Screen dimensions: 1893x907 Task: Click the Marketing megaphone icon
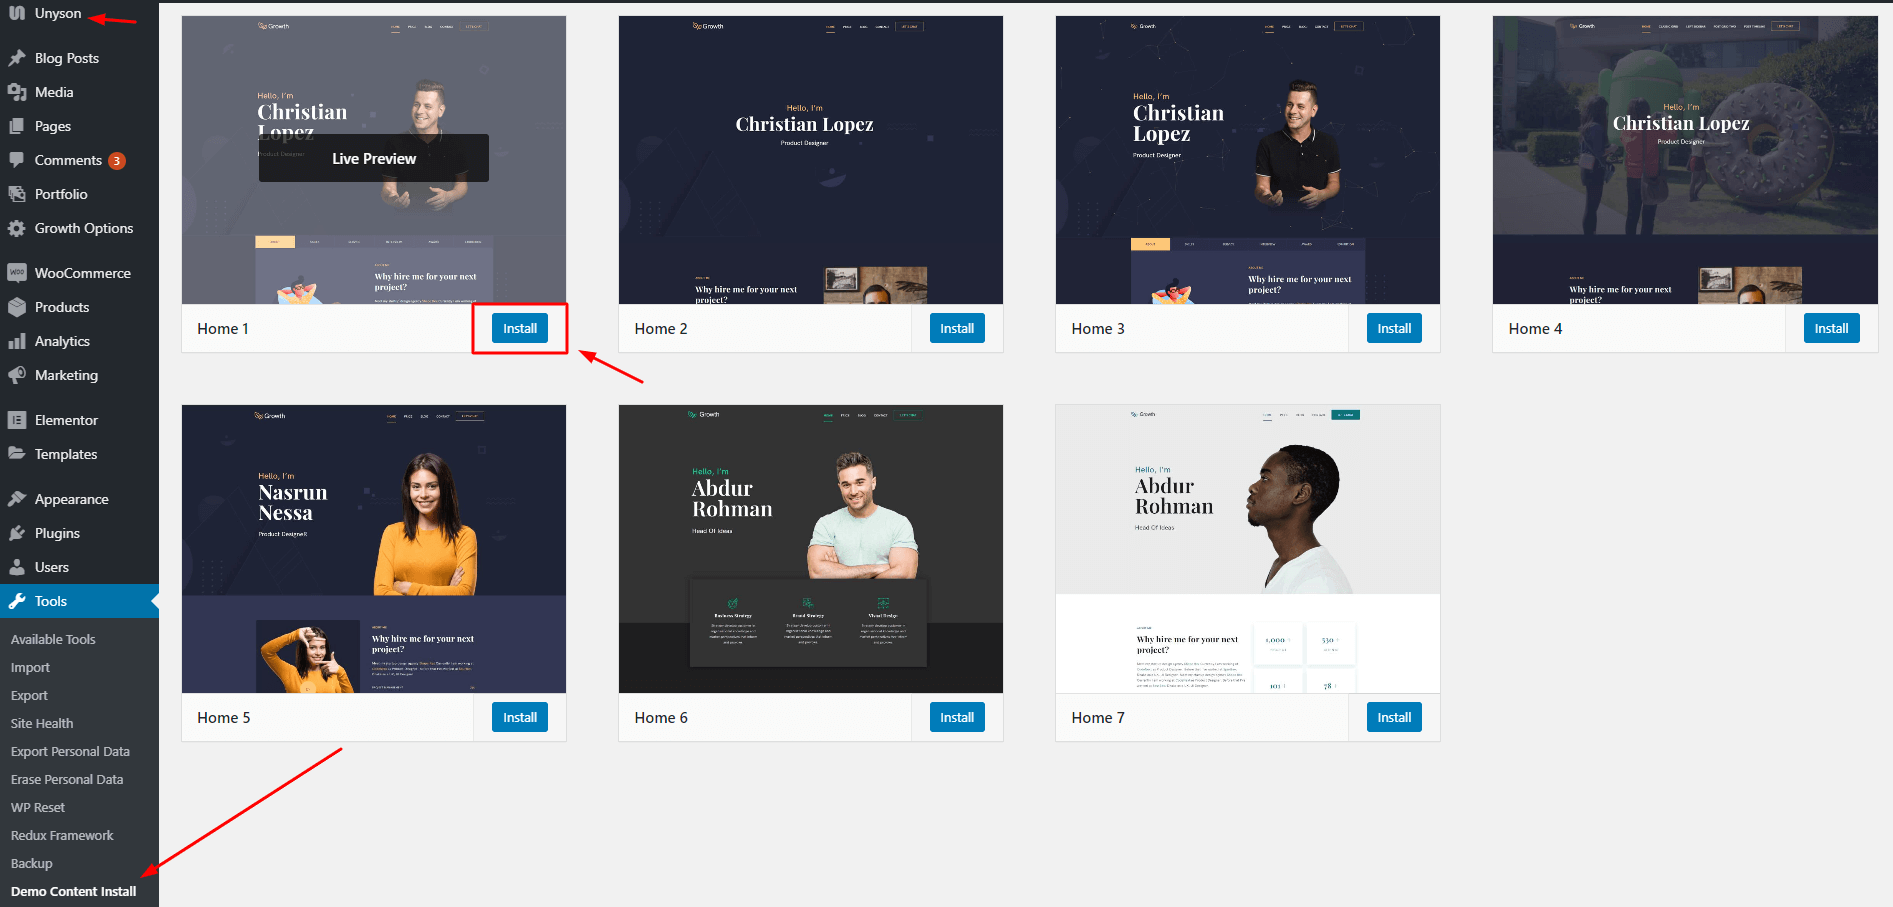pos(17,375)
